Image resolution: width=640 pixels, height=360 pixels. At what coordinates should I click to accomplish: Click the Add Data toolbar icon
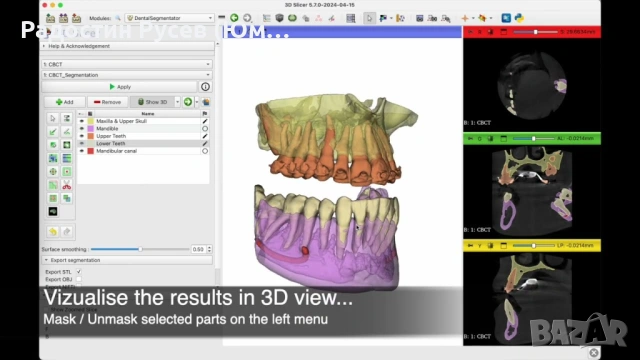pyautogui.click(x=50, y=18)
